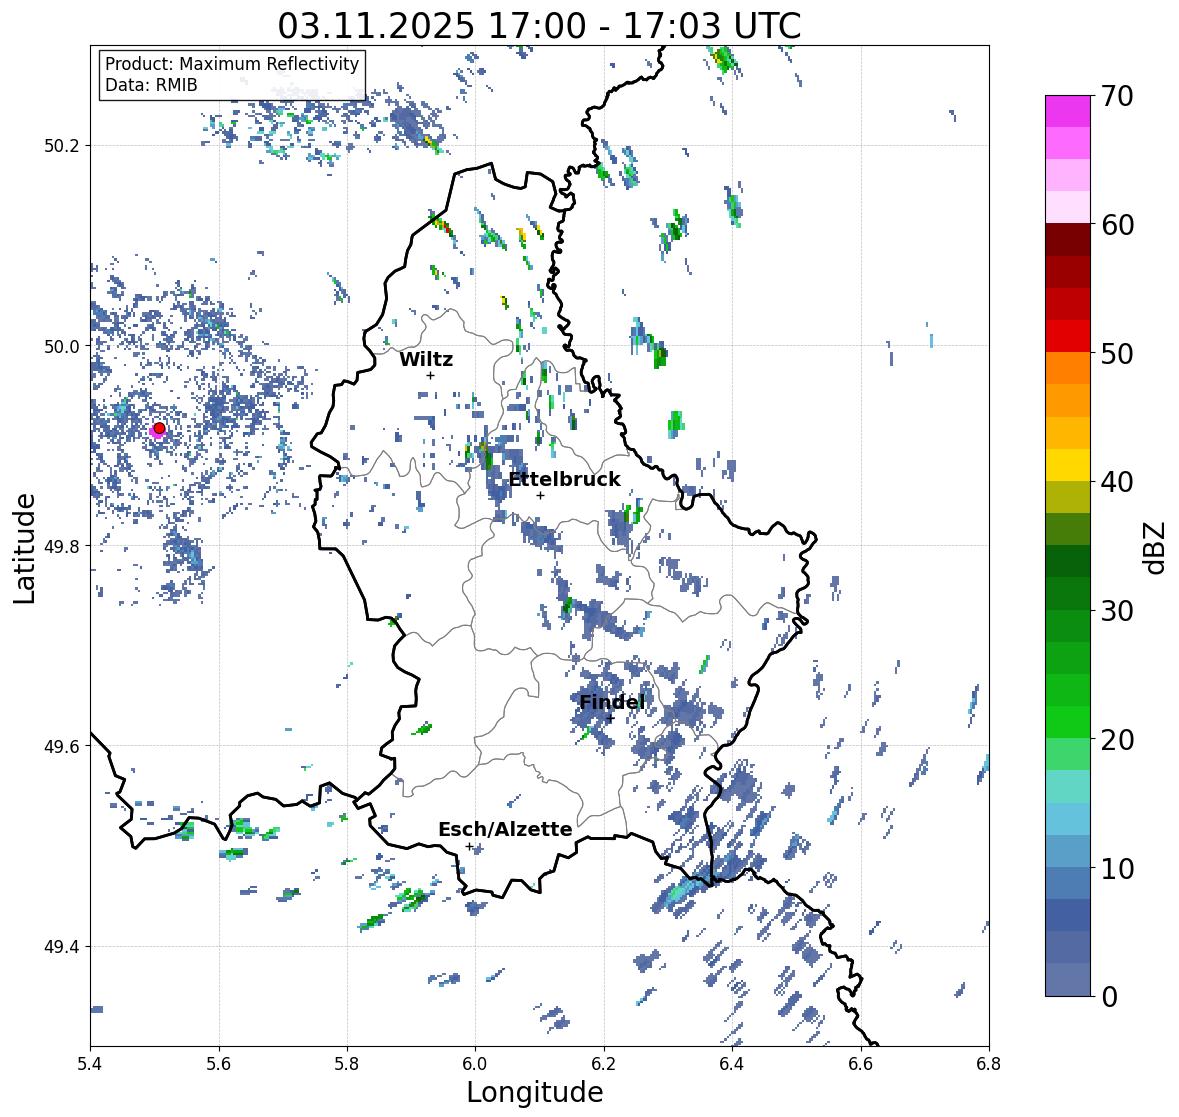Click the Ettelbruck station label
The width and height of the screenshot is (1179, 1117).
click(x=565, y=480)
